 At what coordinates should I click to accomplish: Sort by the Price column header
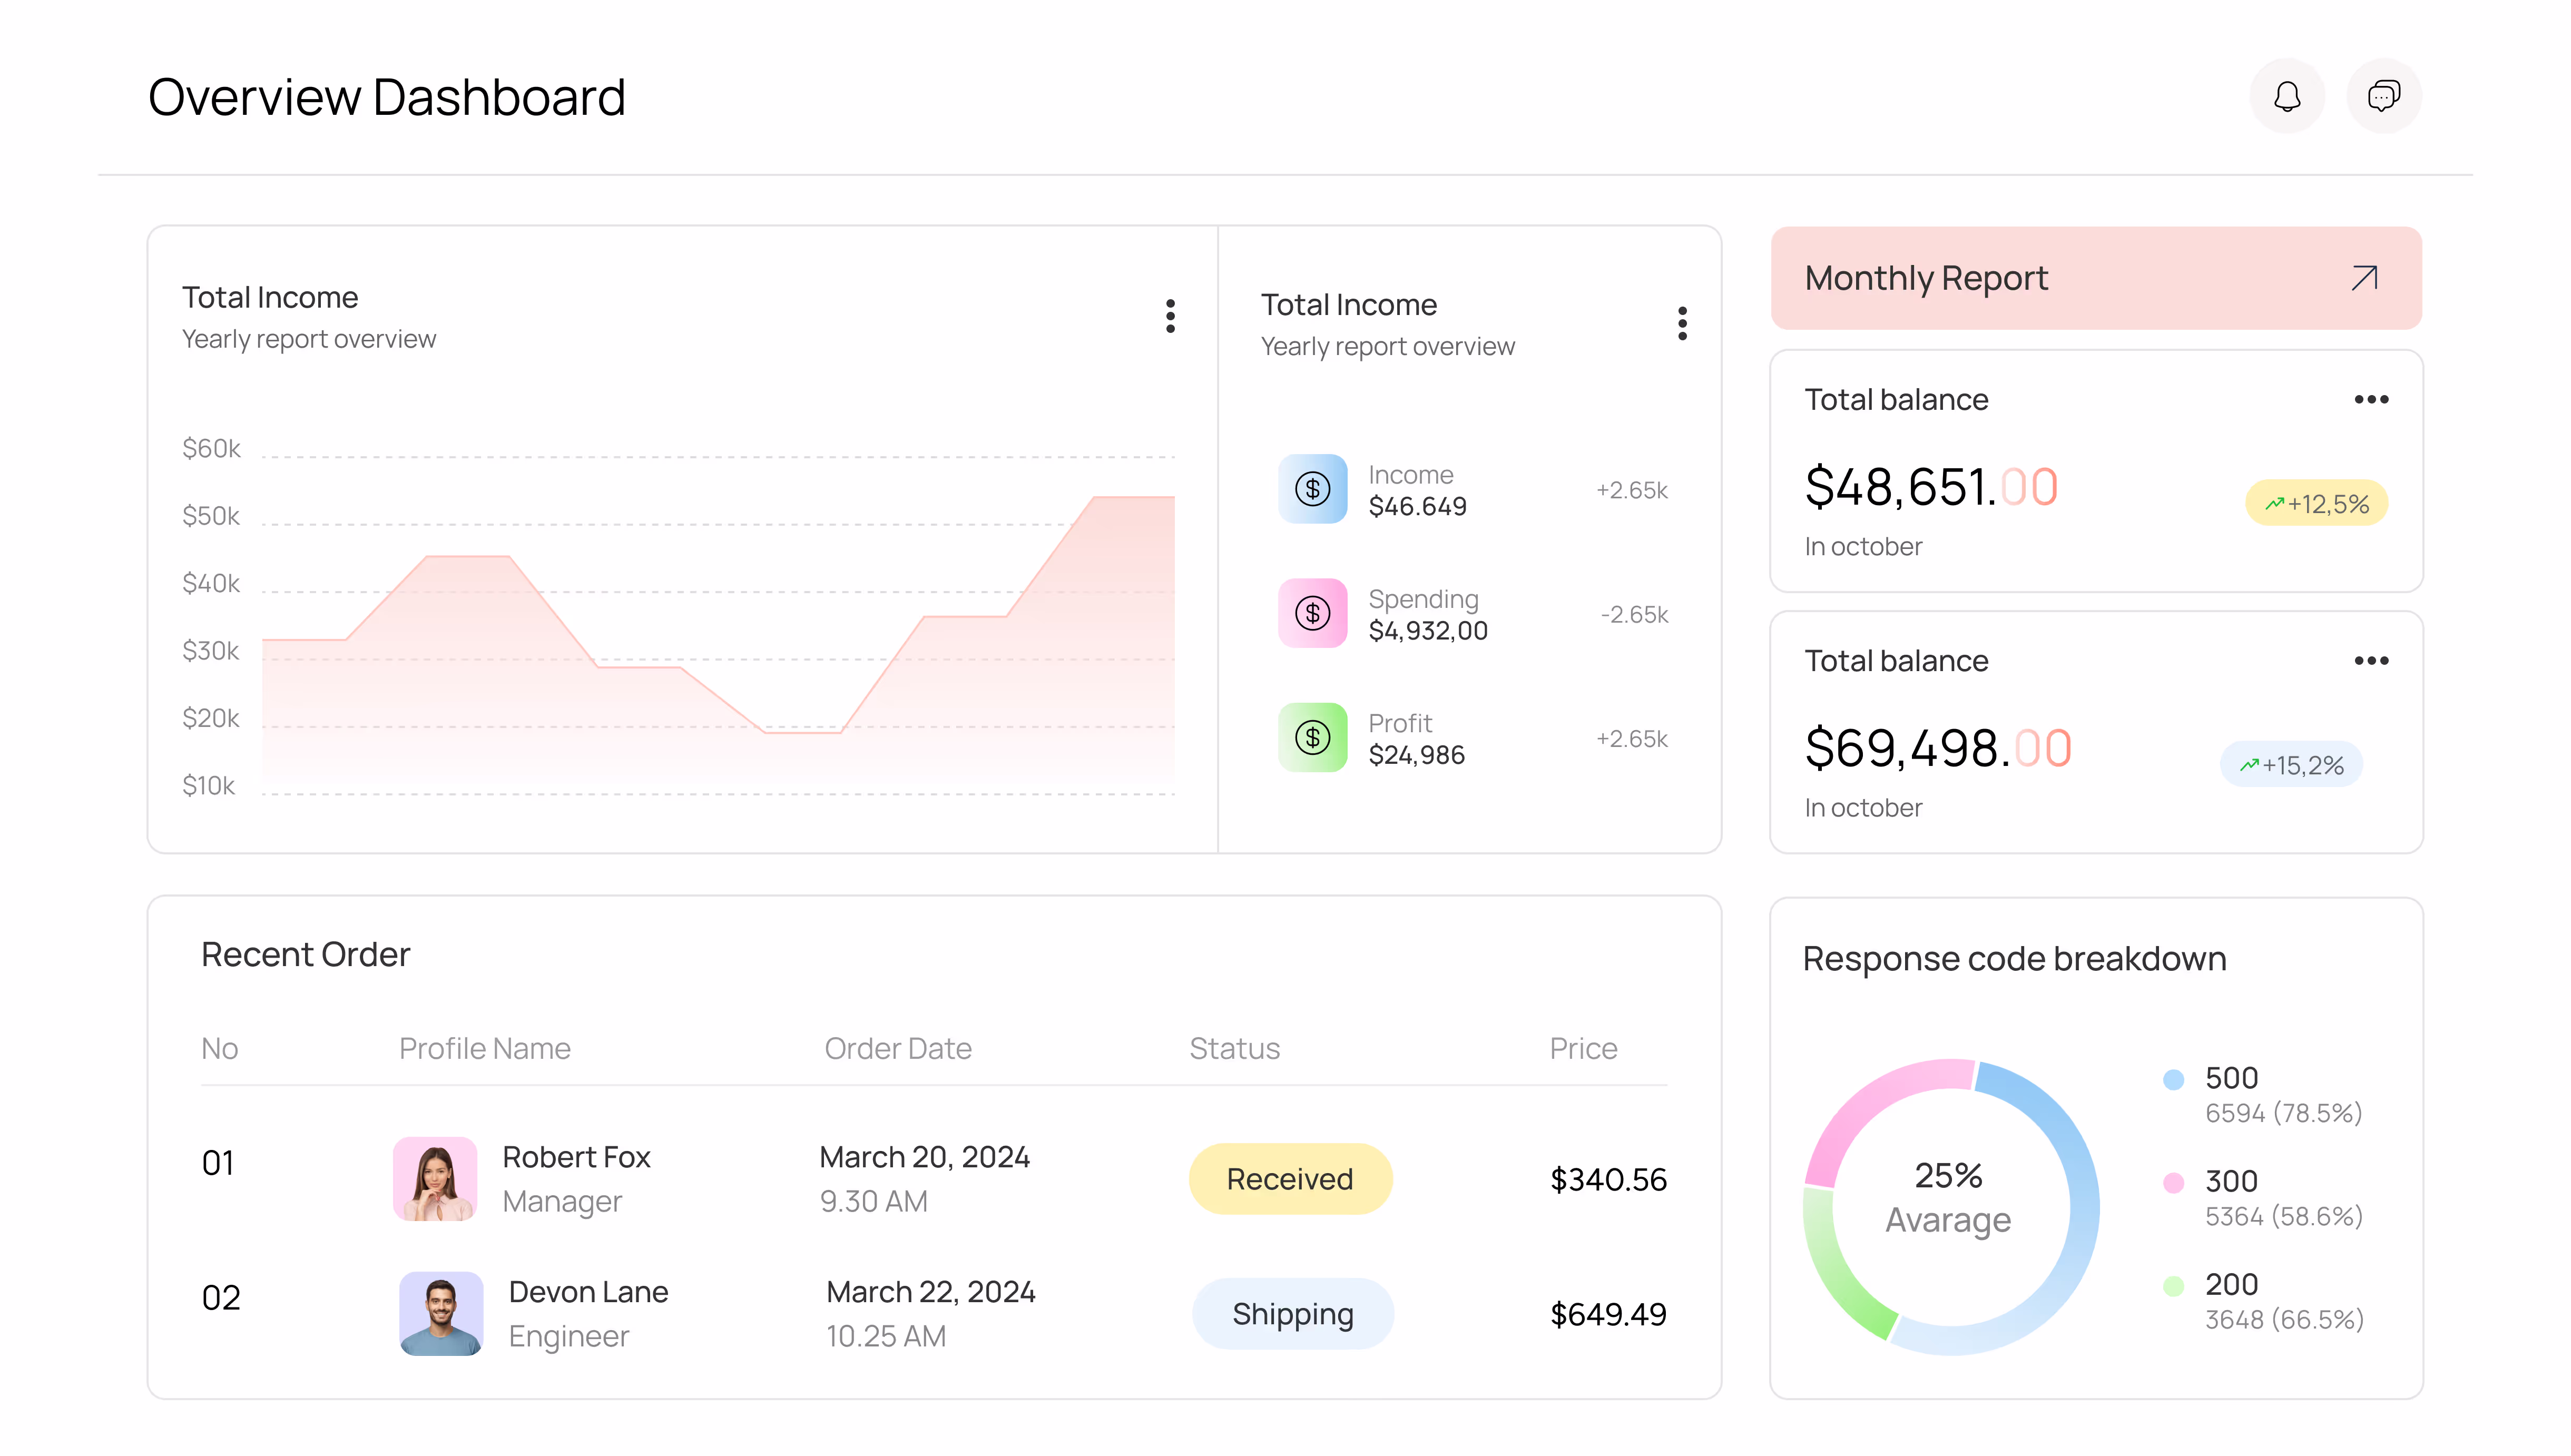[1583, 1048]
